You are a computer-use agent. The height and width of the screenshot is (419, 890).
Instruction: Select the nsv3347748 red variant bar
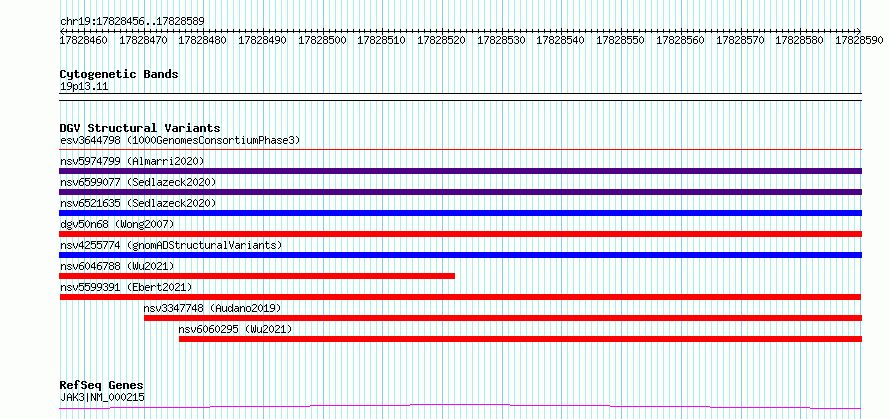coord(503,318)
